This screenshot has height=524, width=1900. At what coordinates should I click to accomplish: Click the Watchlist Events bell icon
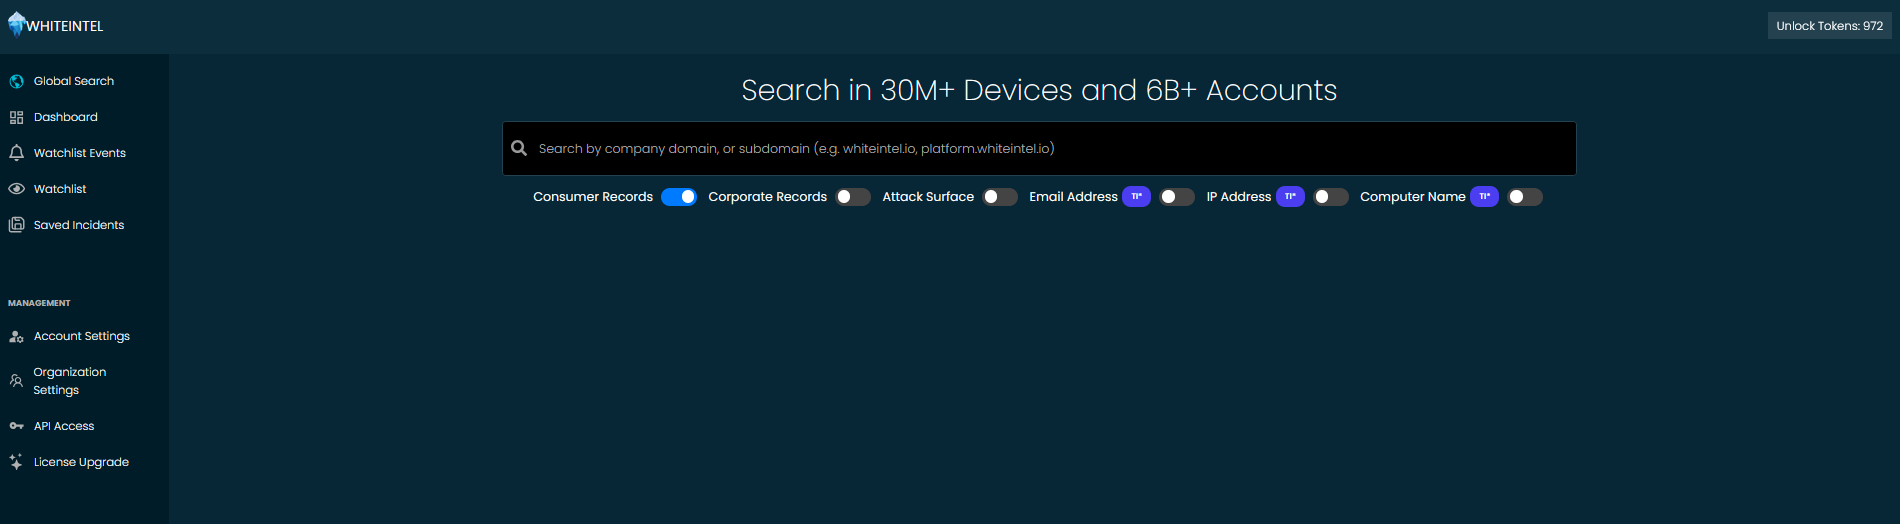16,153
